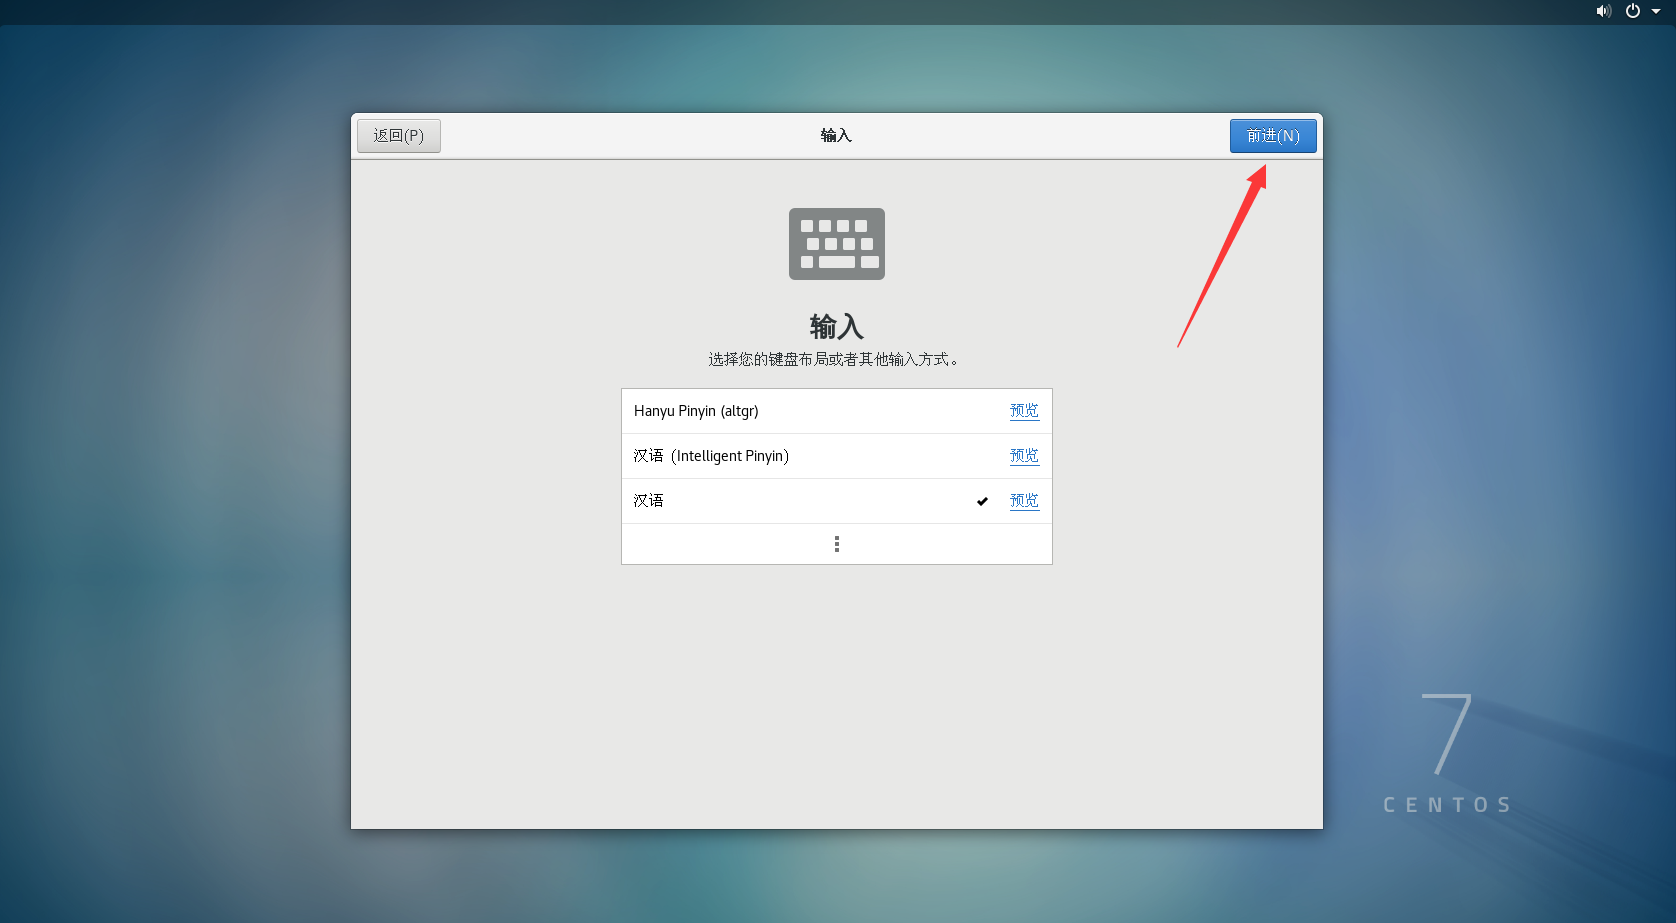The image size is (1676, 923).
Task: Click the CENTOS wordmark on the wallpaper
Action: click(x=1446, y=805)
